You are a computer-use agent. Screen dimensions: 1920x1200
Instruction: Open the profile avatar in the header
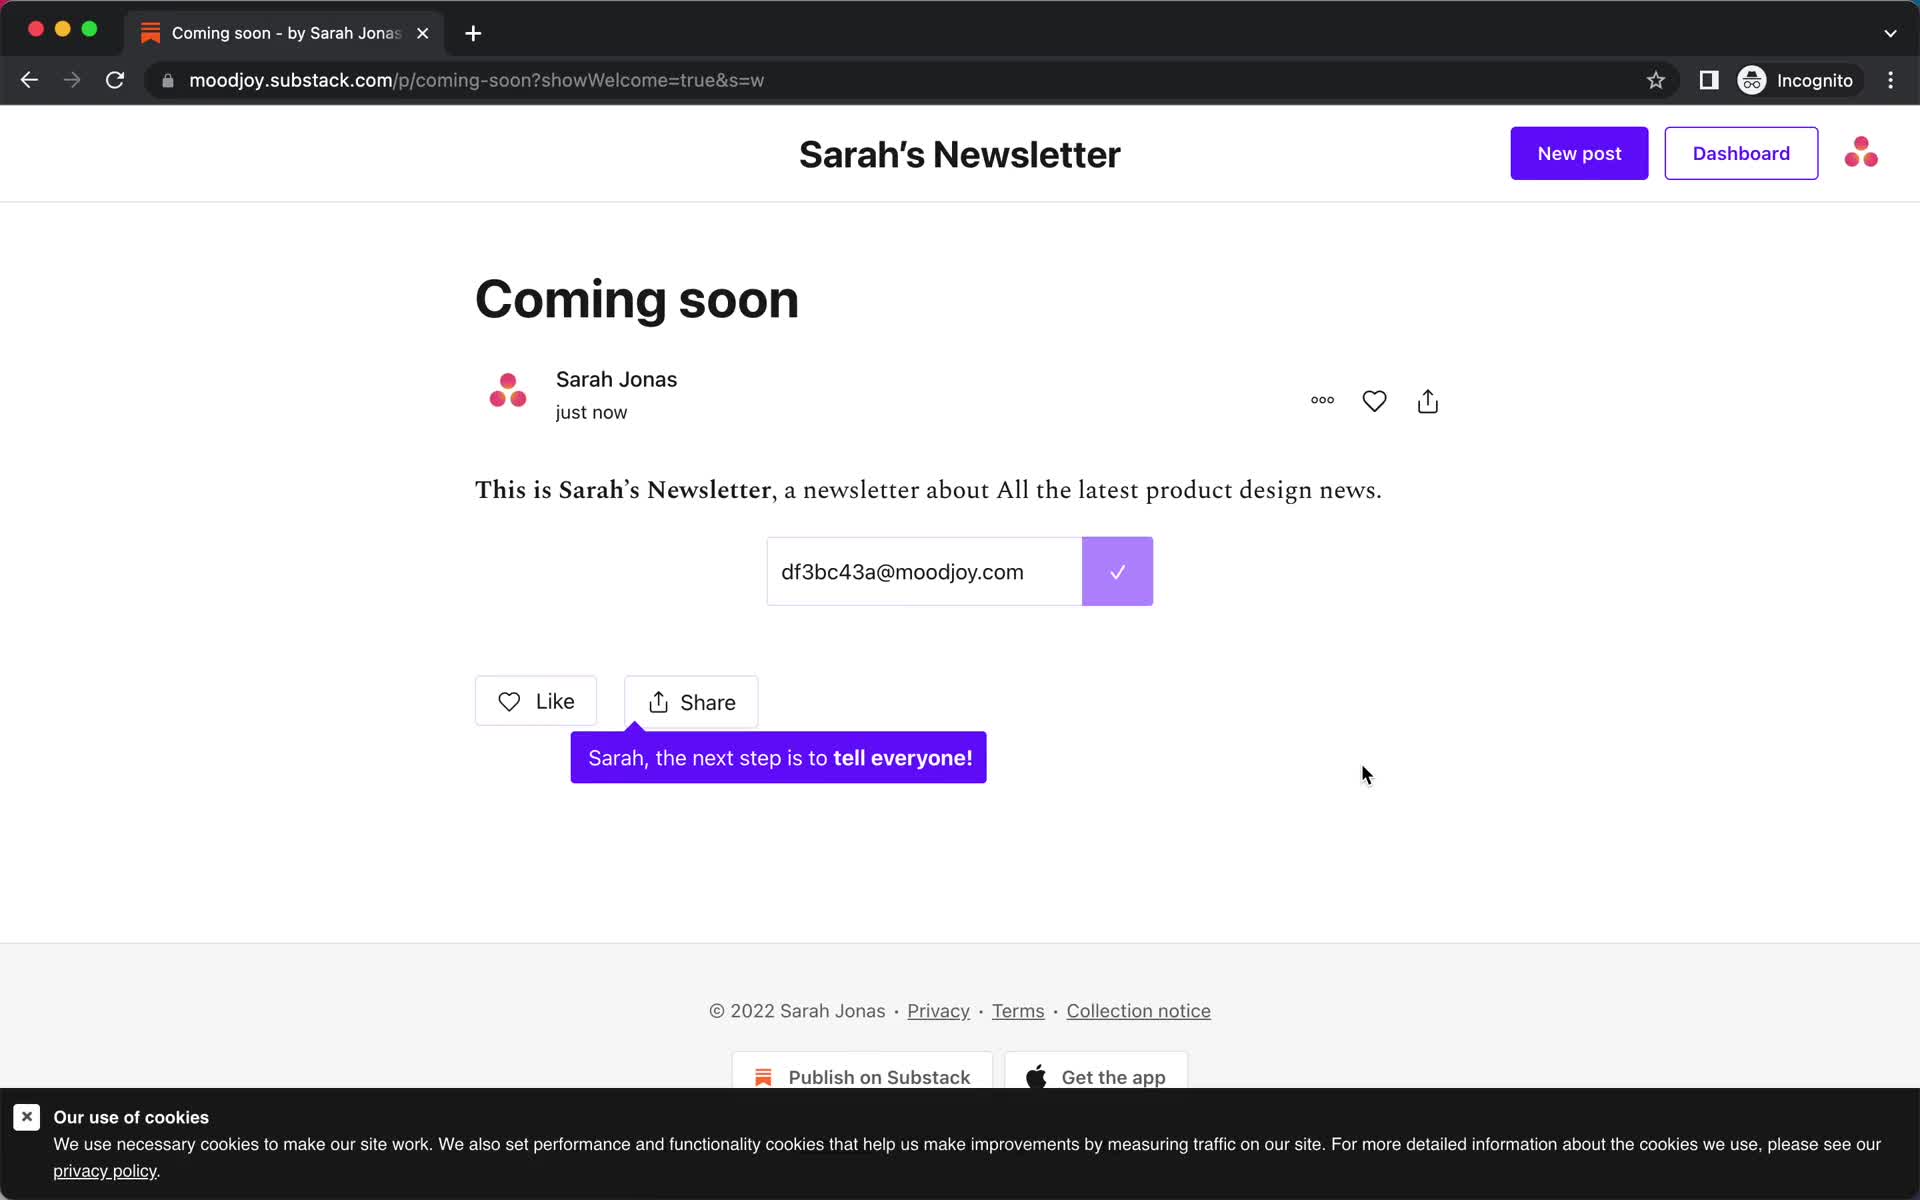point(1861,153)
